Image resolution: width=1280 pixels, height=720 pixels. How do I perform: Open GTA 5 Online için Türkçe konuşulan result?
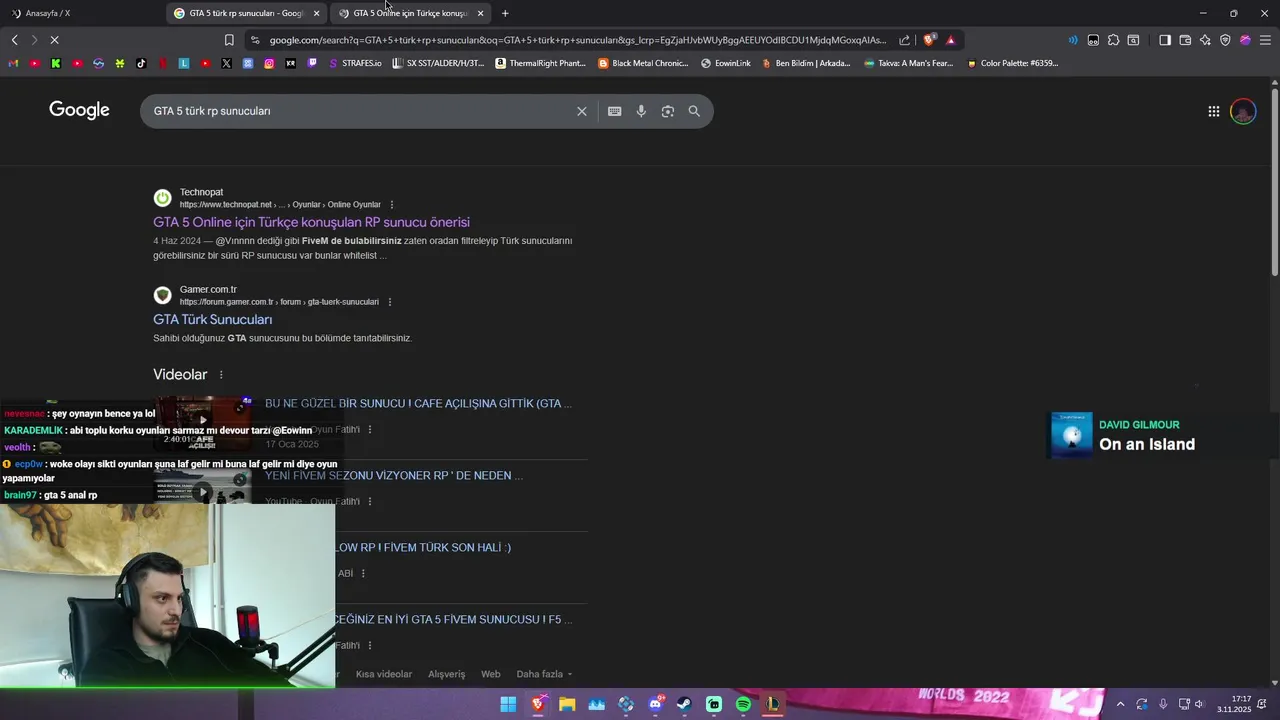[311, 222]
